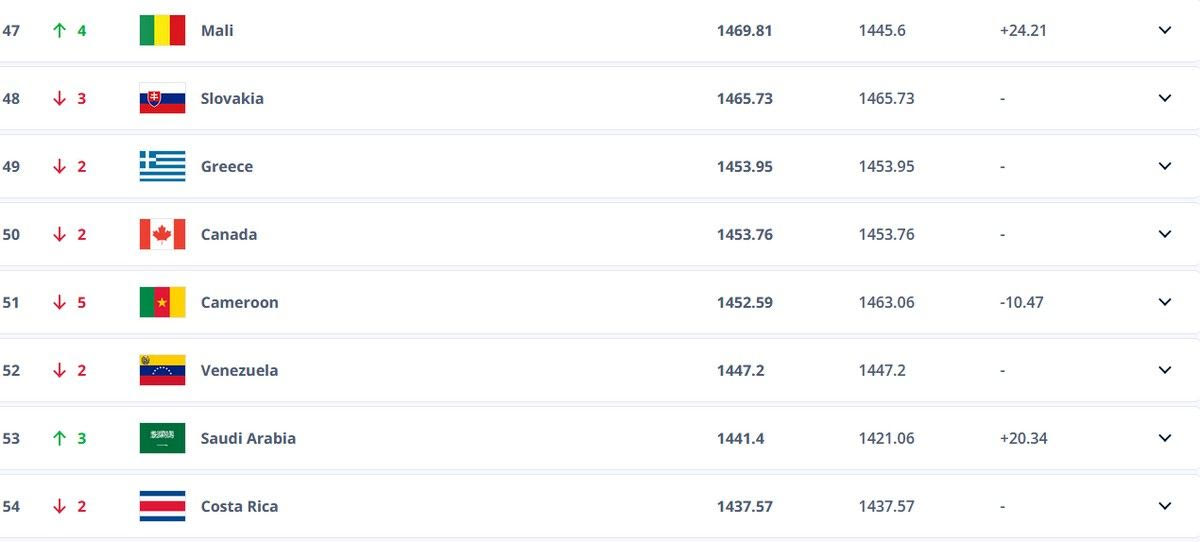1200x542 pixels.
Task: Select the Cameroon team name
Action: (239, 302)
